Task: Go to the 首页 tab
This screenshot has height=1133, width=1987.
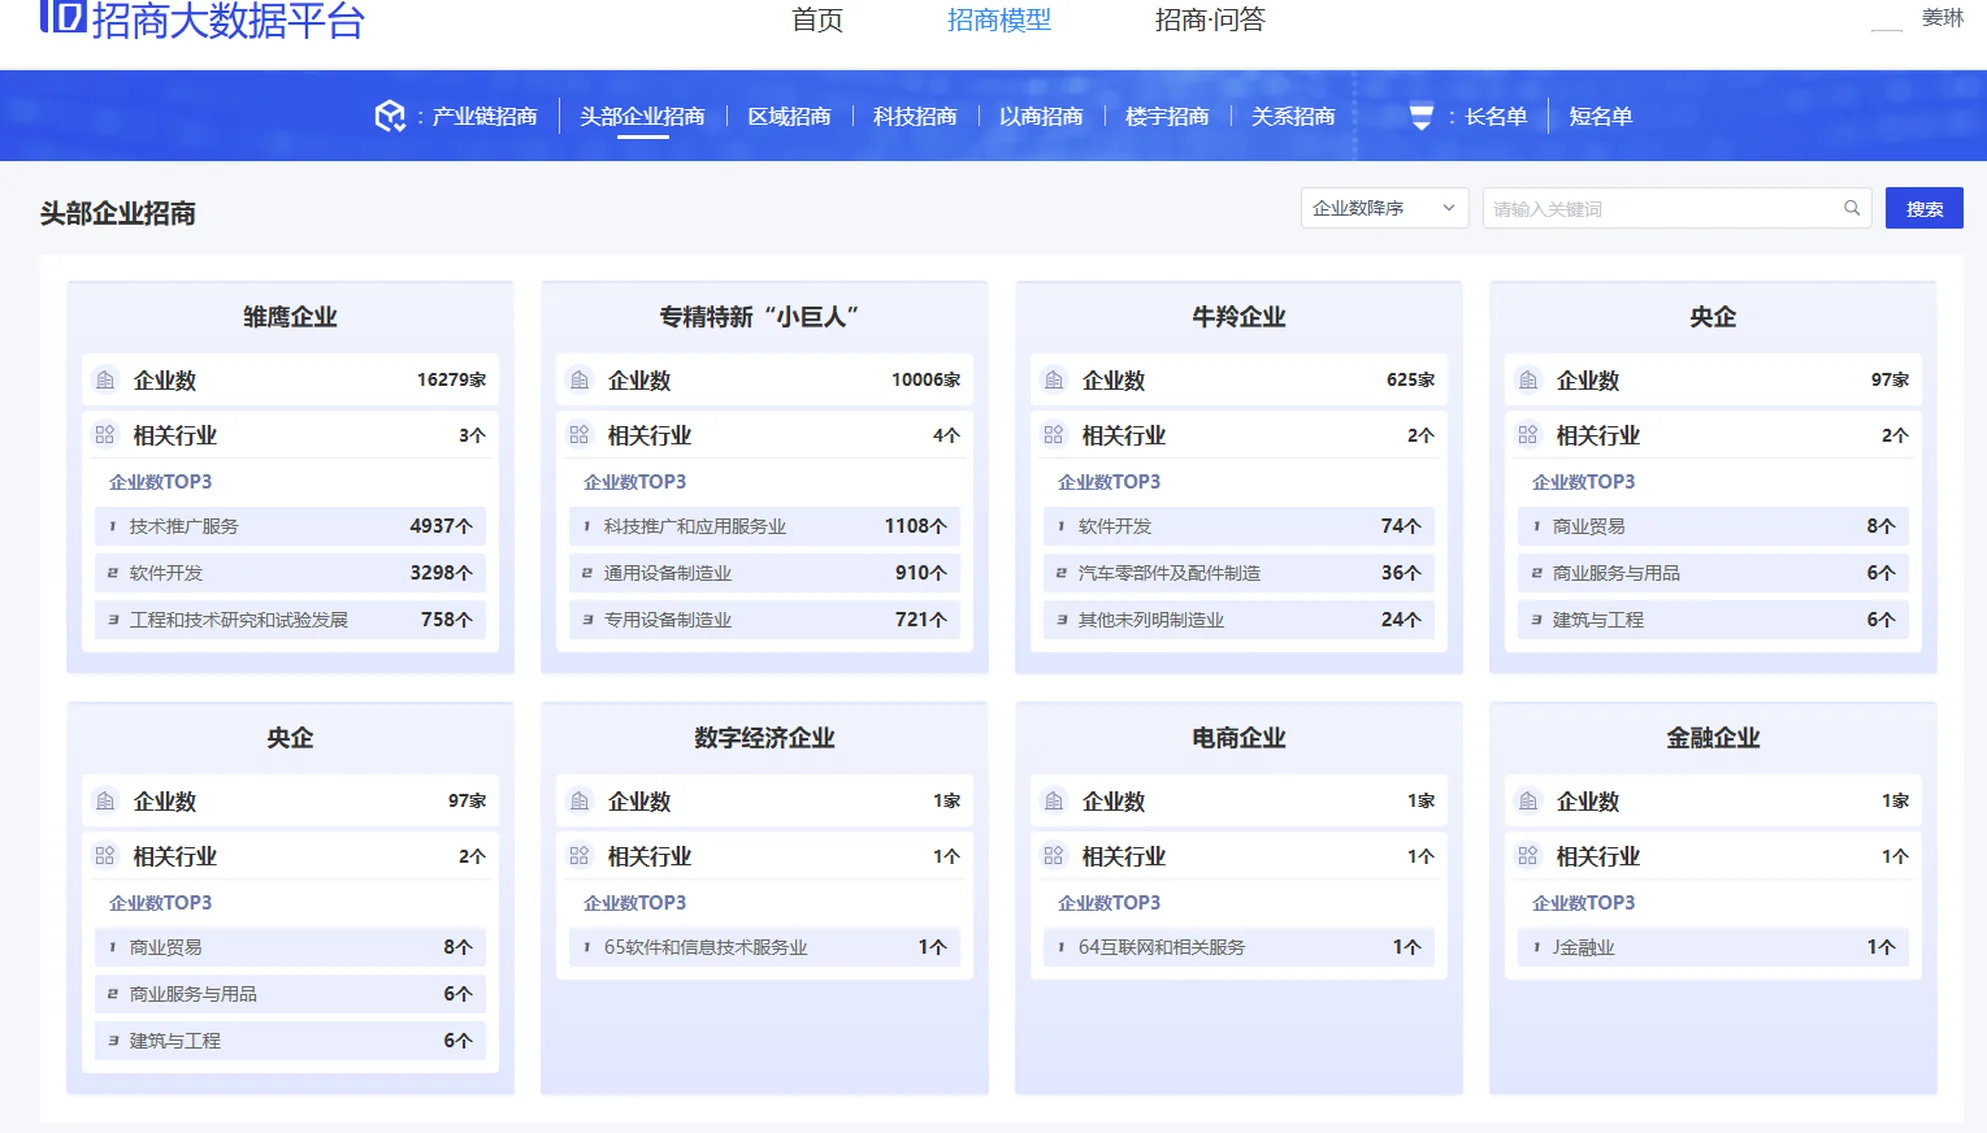Action: point(817,20)
